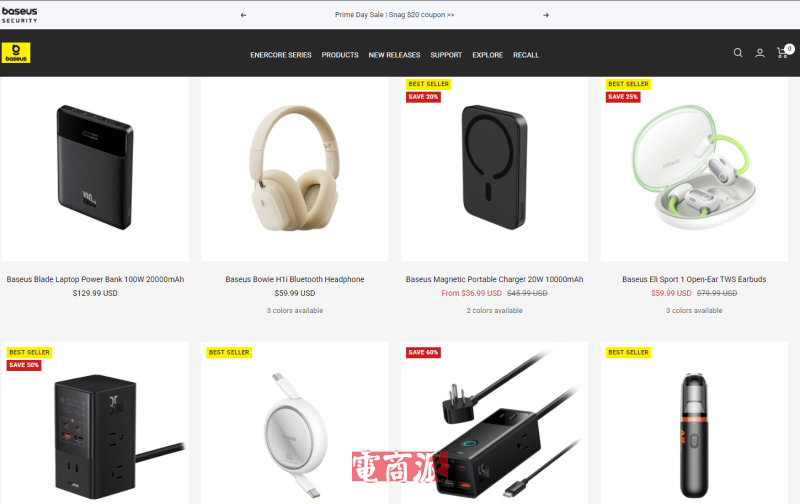This screenshot has width=800, height=504.
Task: Open the shopping cart icon
Action: pos(783,52)
